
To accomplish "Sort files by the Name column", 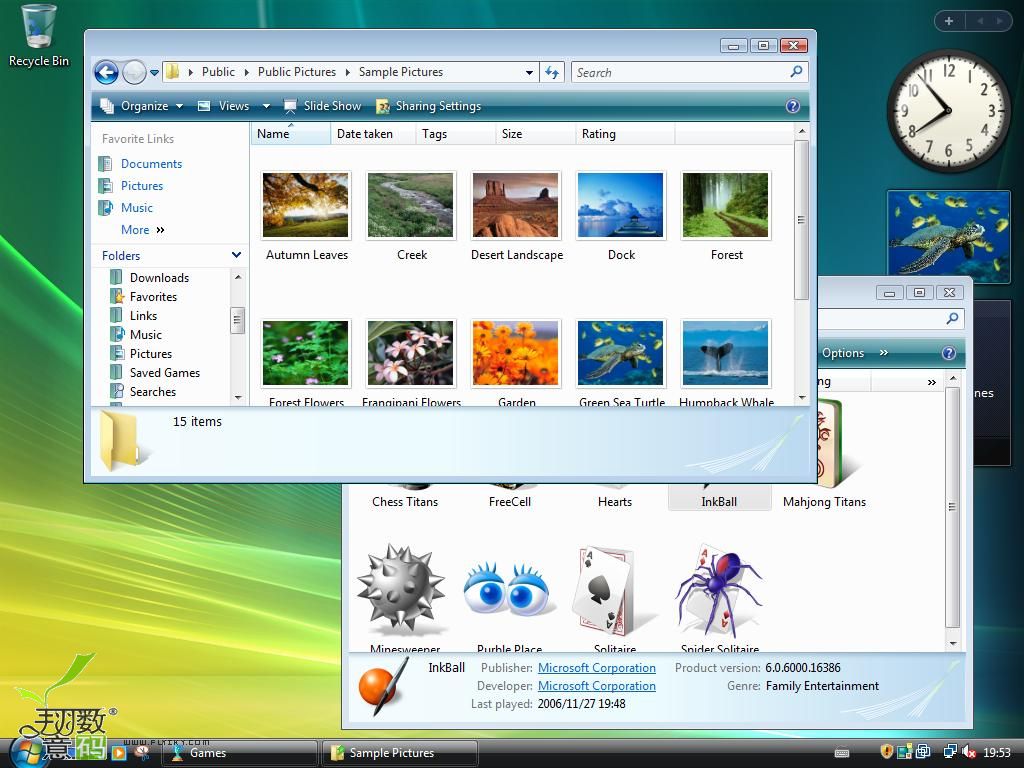I will click(290, 134).
